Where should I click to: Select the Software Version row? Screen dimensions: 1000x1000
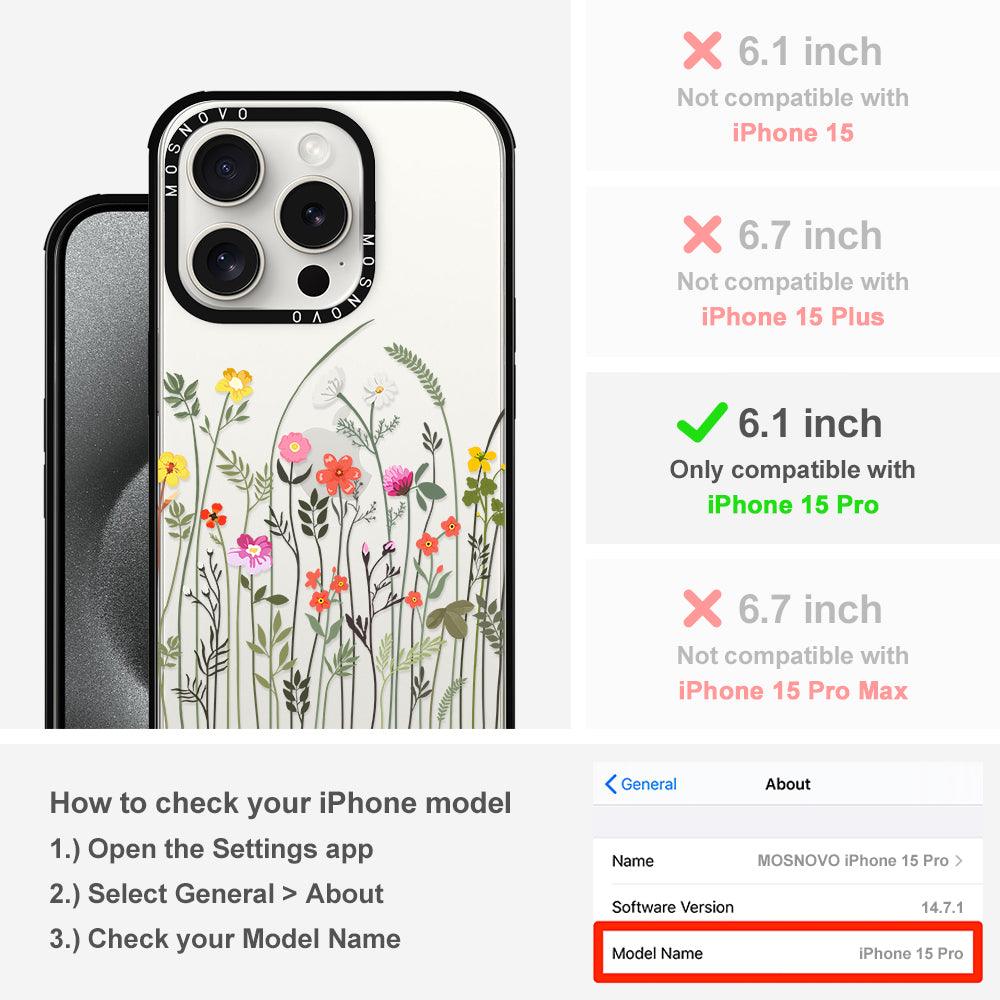pyautogui.click(x=787, y=906)
